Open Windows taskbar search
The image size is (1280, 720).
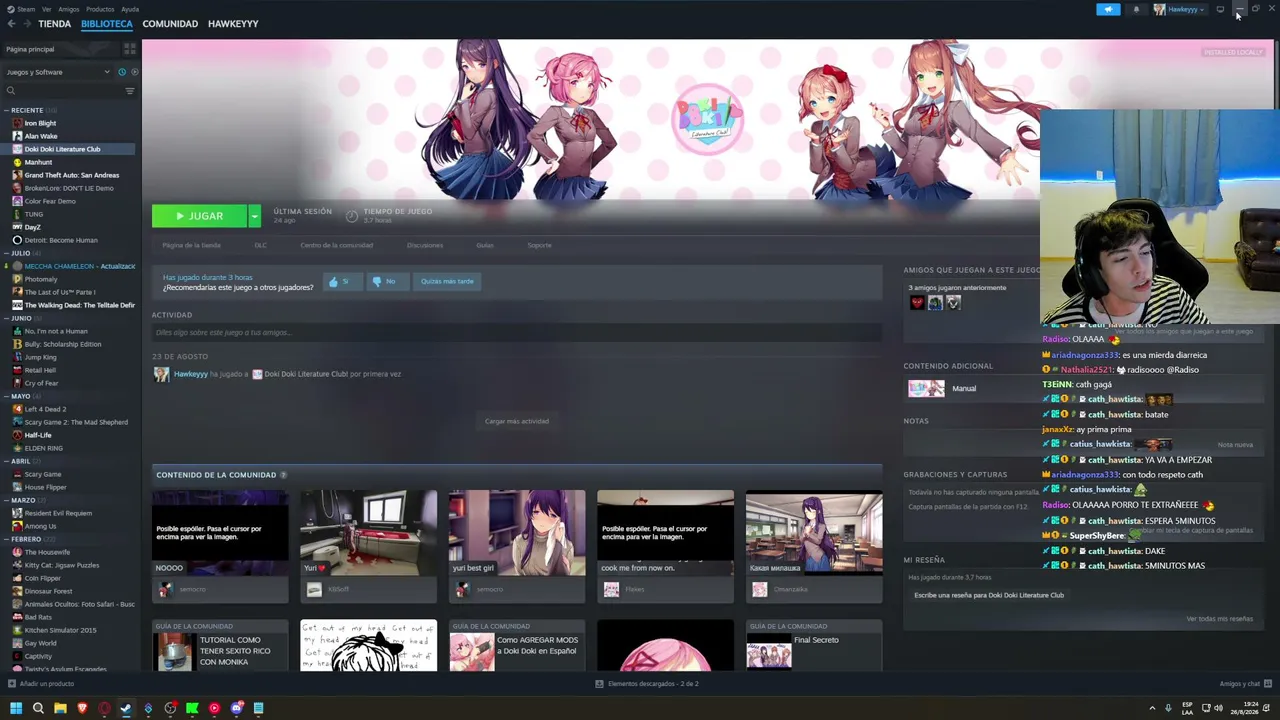[x=38, y=708]
